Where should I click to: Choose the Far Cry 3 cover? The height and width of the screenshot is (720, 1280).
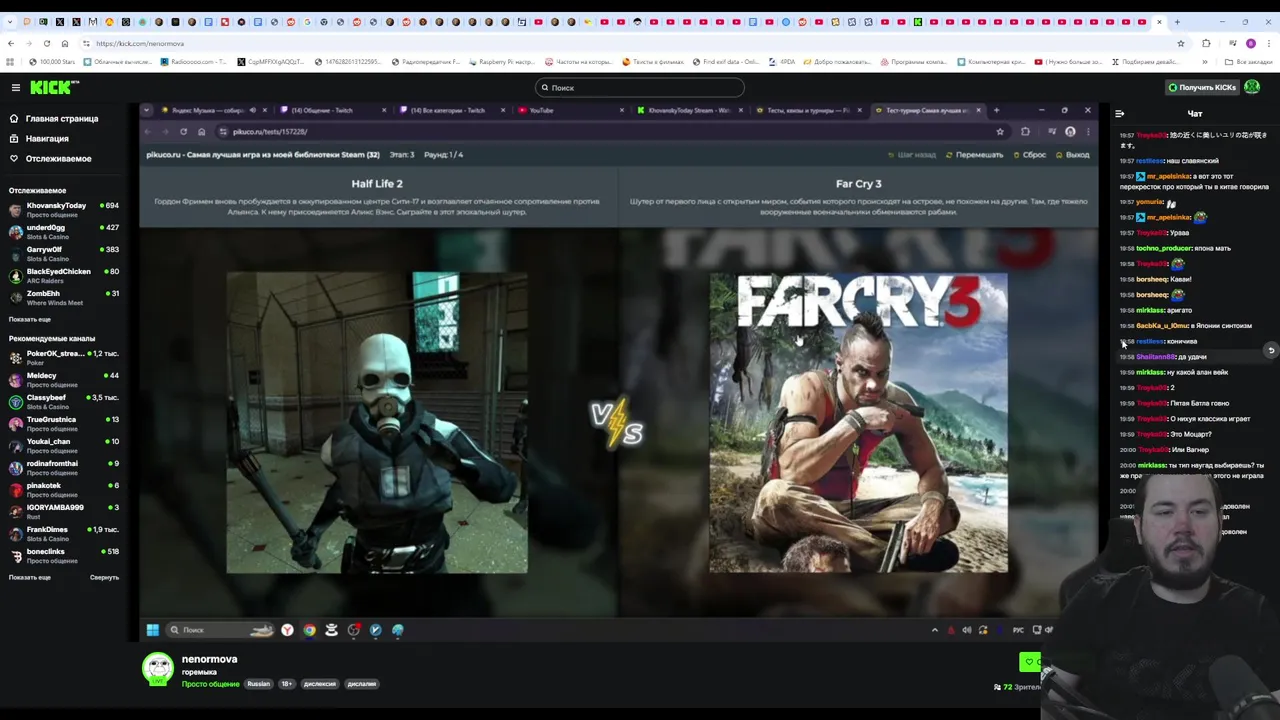(859, 423)
